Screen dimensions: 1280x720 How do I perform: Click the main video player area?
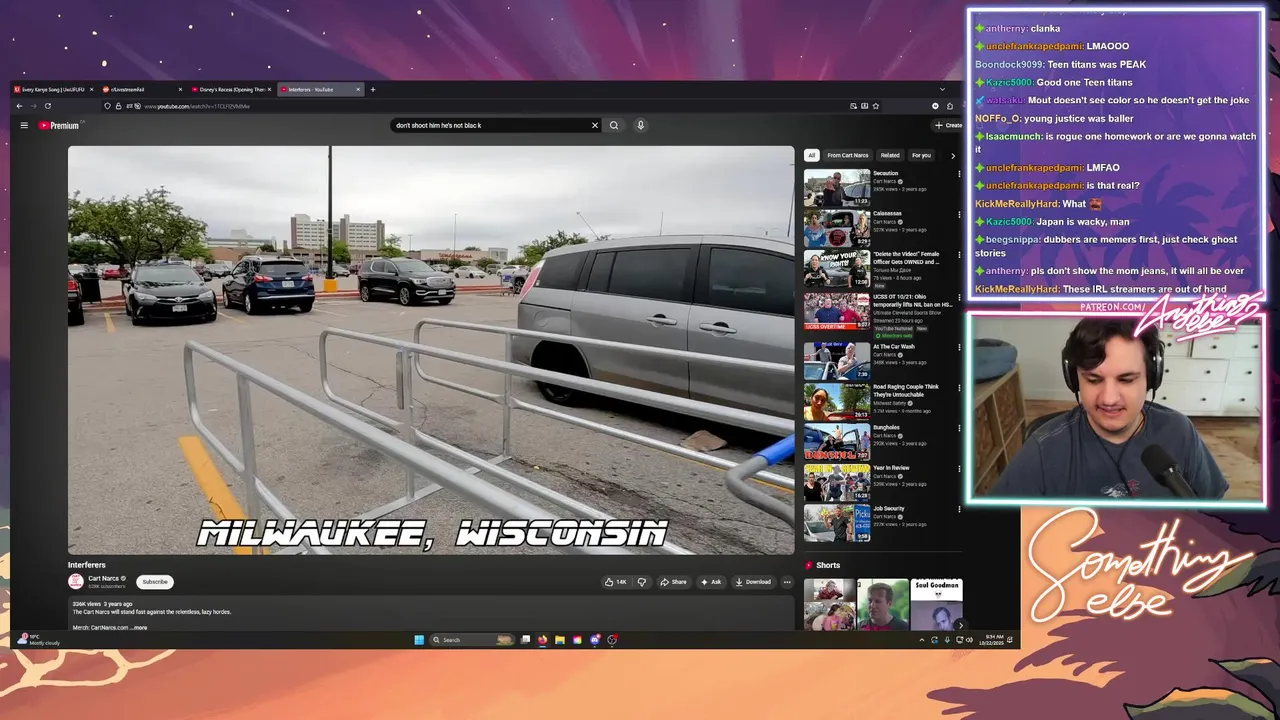point(431,350)
